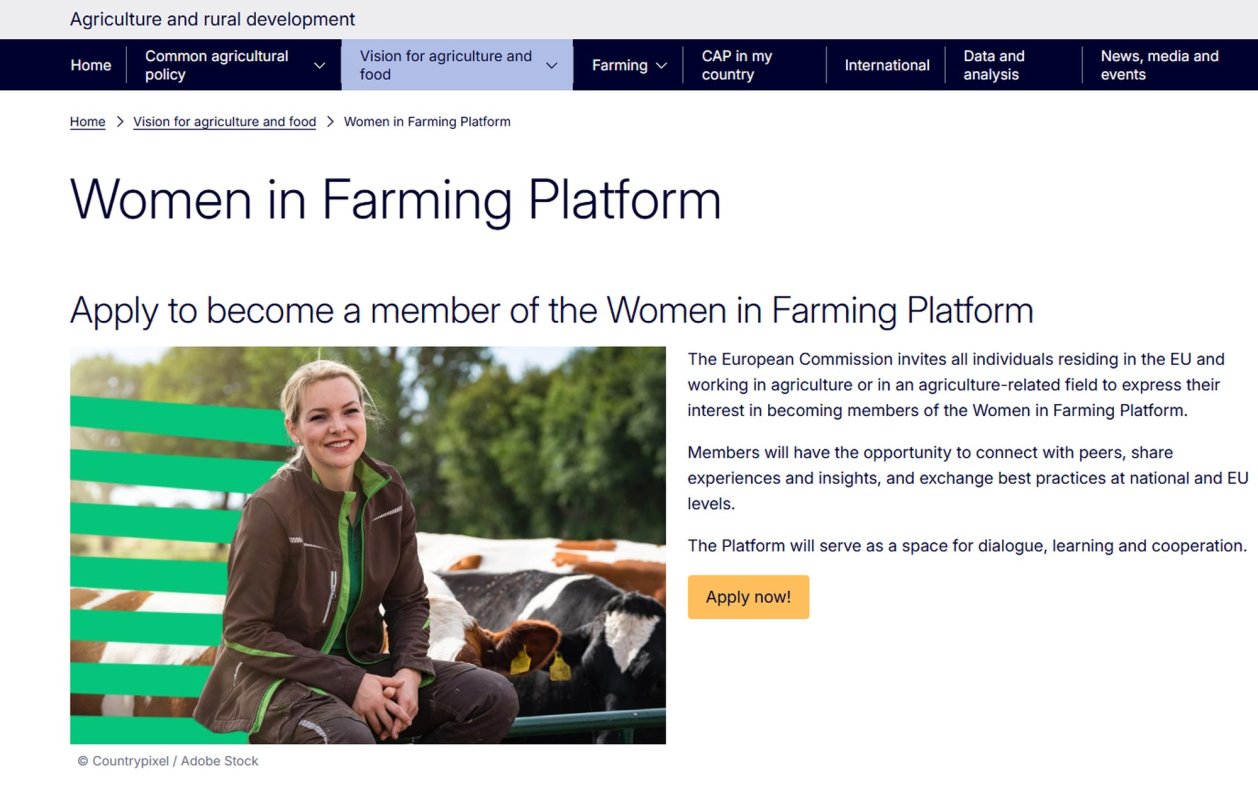Image resolution: width=1258 pixels, height=800 pixels.
Task: Click the Apply to become a member heading
Action: click(x=551, y=310)
